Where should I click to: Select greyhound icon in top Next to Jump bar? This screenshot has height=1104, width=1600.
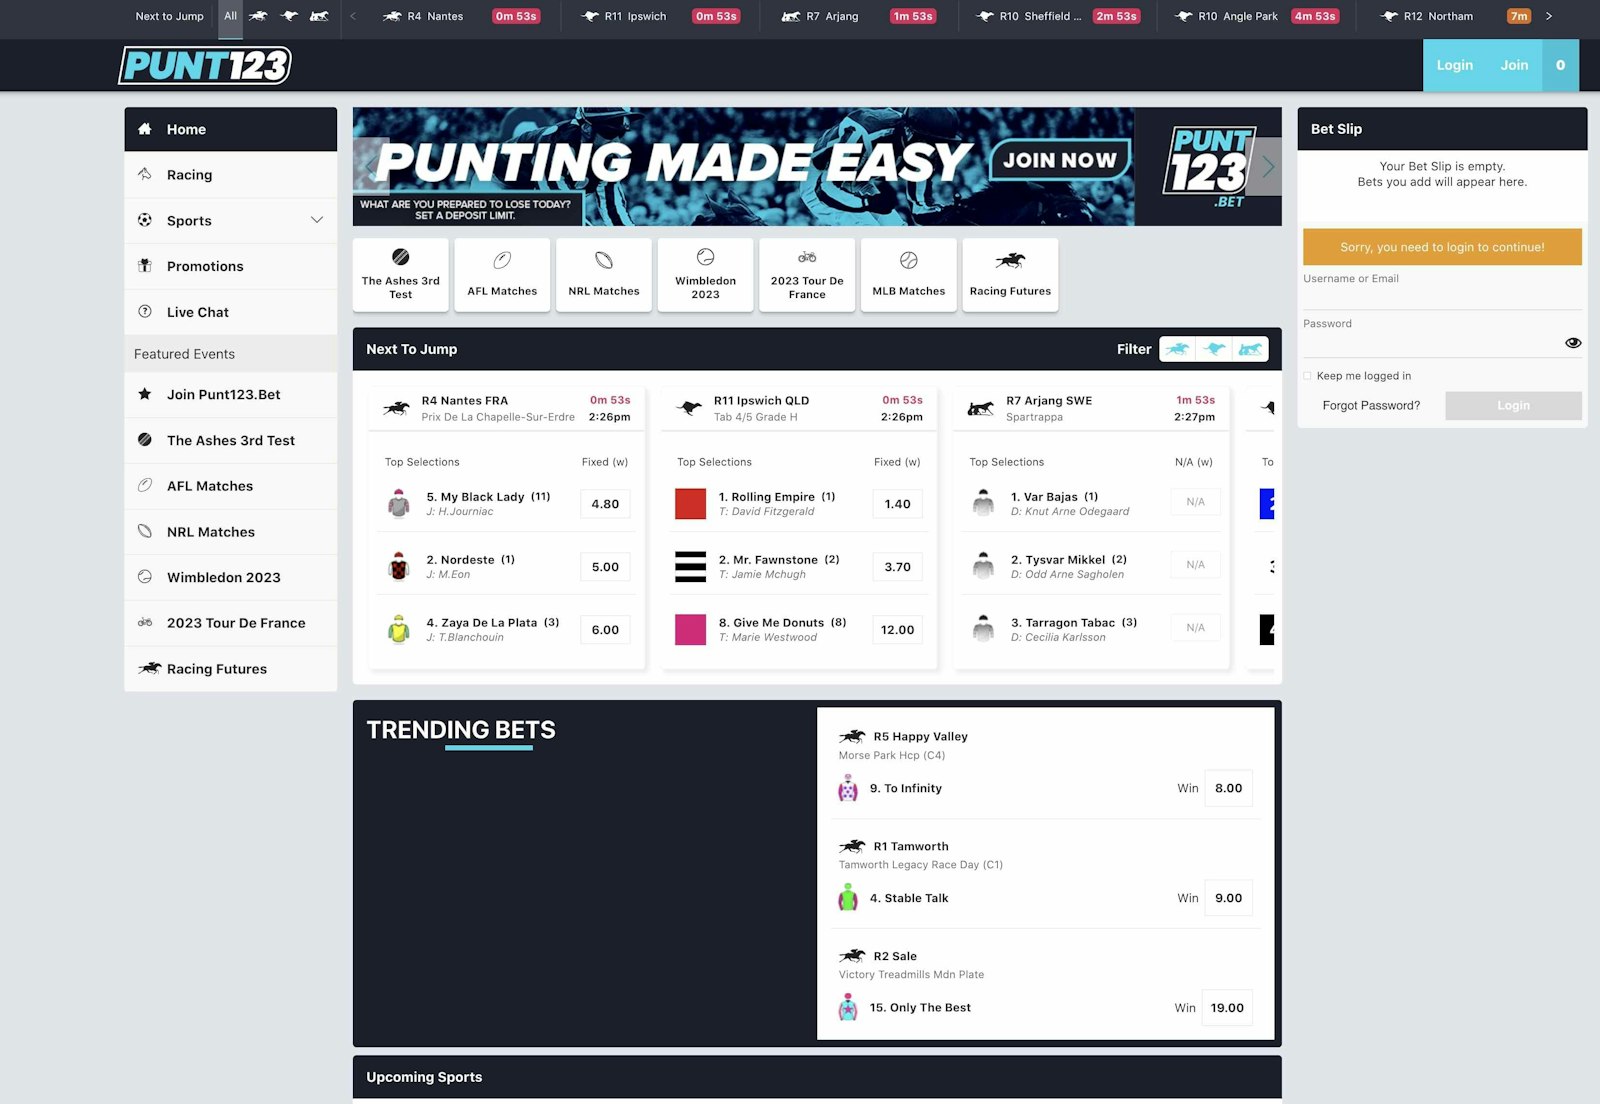(289, 16)
